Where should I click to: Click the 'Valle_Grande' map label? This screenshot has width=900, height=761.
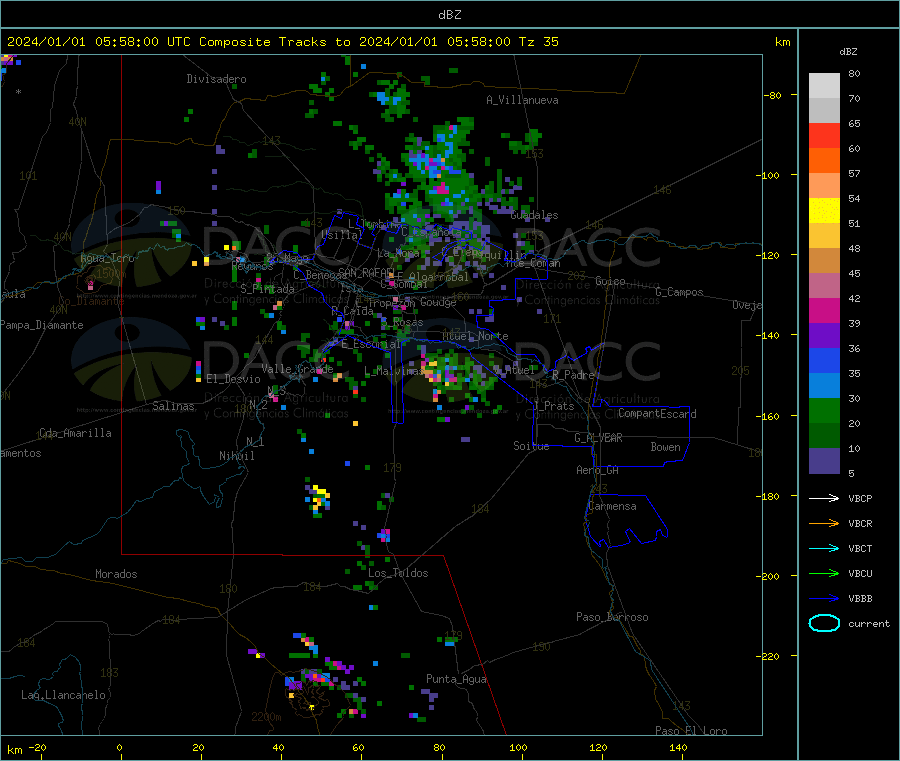297,369
